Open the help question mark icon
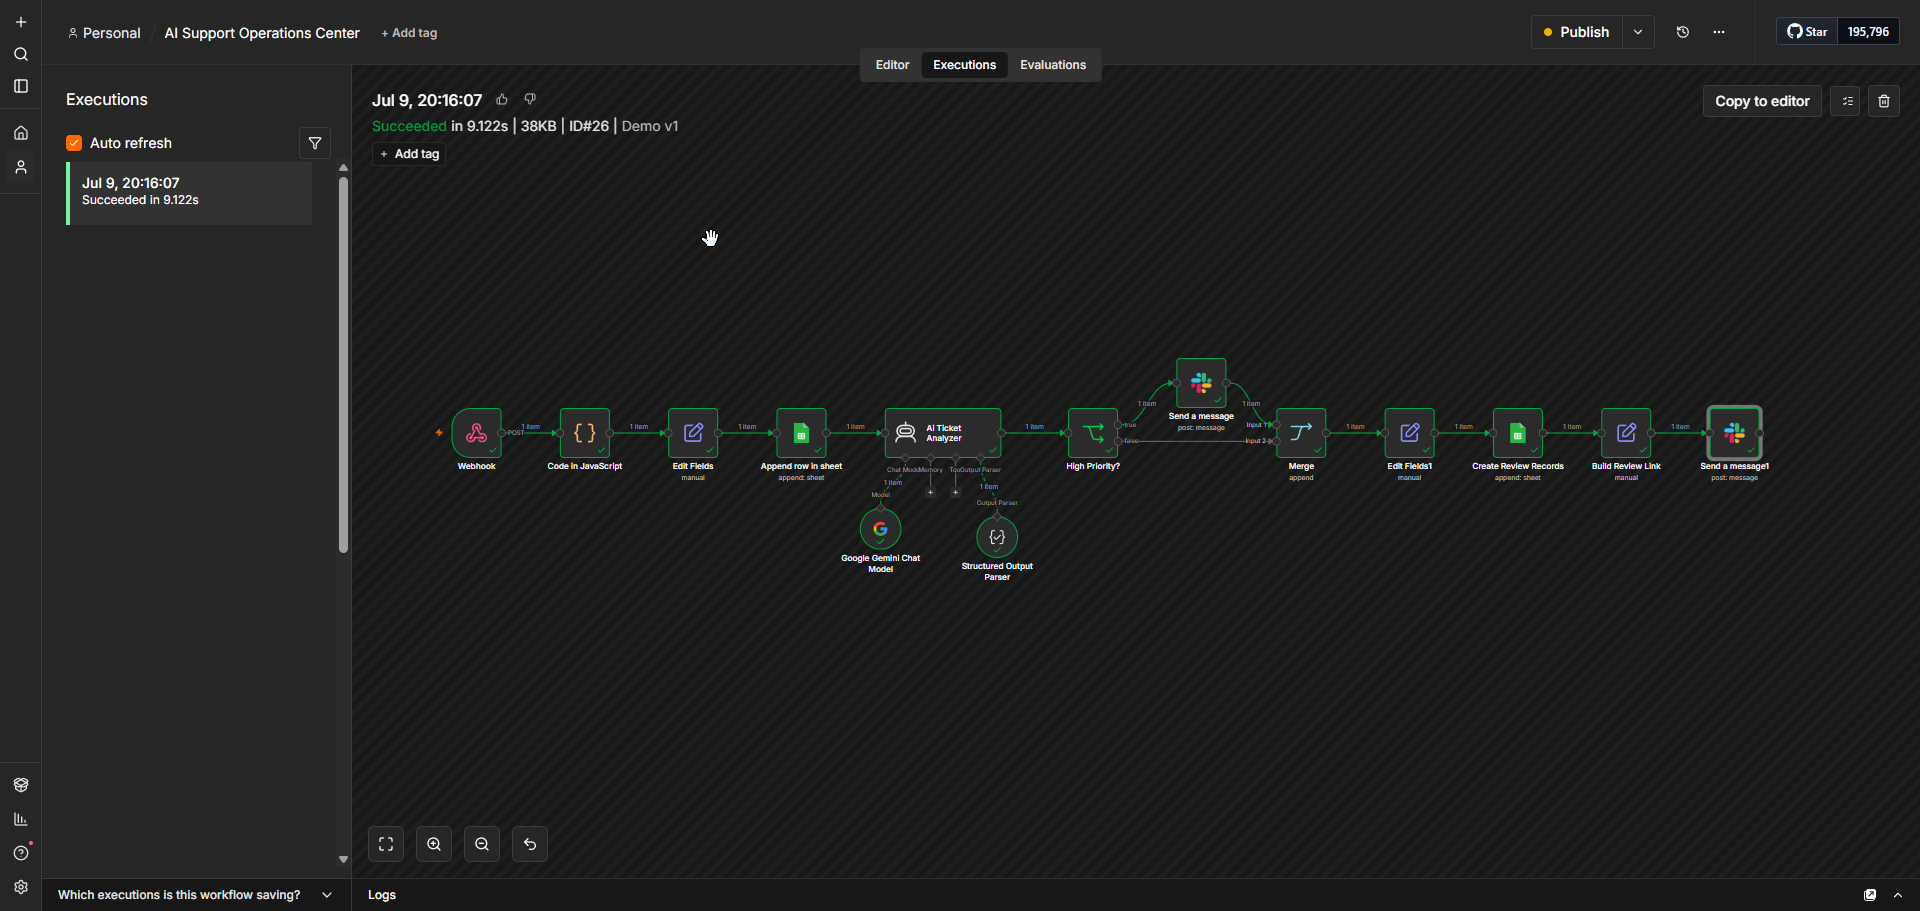Viewport: 1920px width, 911px height. (x=21, y=853)
